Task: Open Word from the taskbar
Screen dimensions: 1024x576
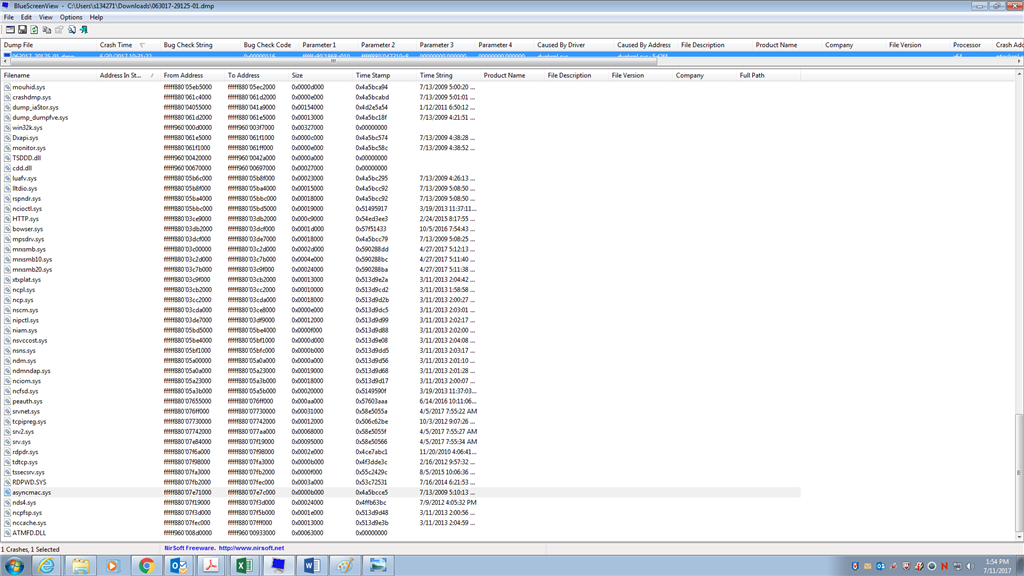Action: click(312, 566)
